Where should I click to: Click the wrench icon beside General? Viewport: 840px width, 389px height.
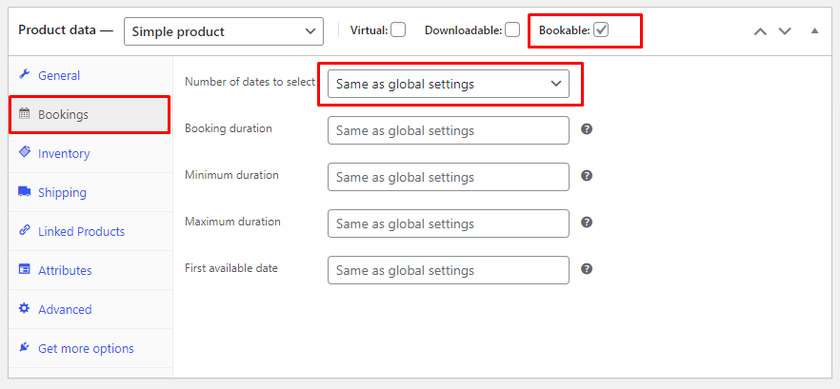point(24,75)
